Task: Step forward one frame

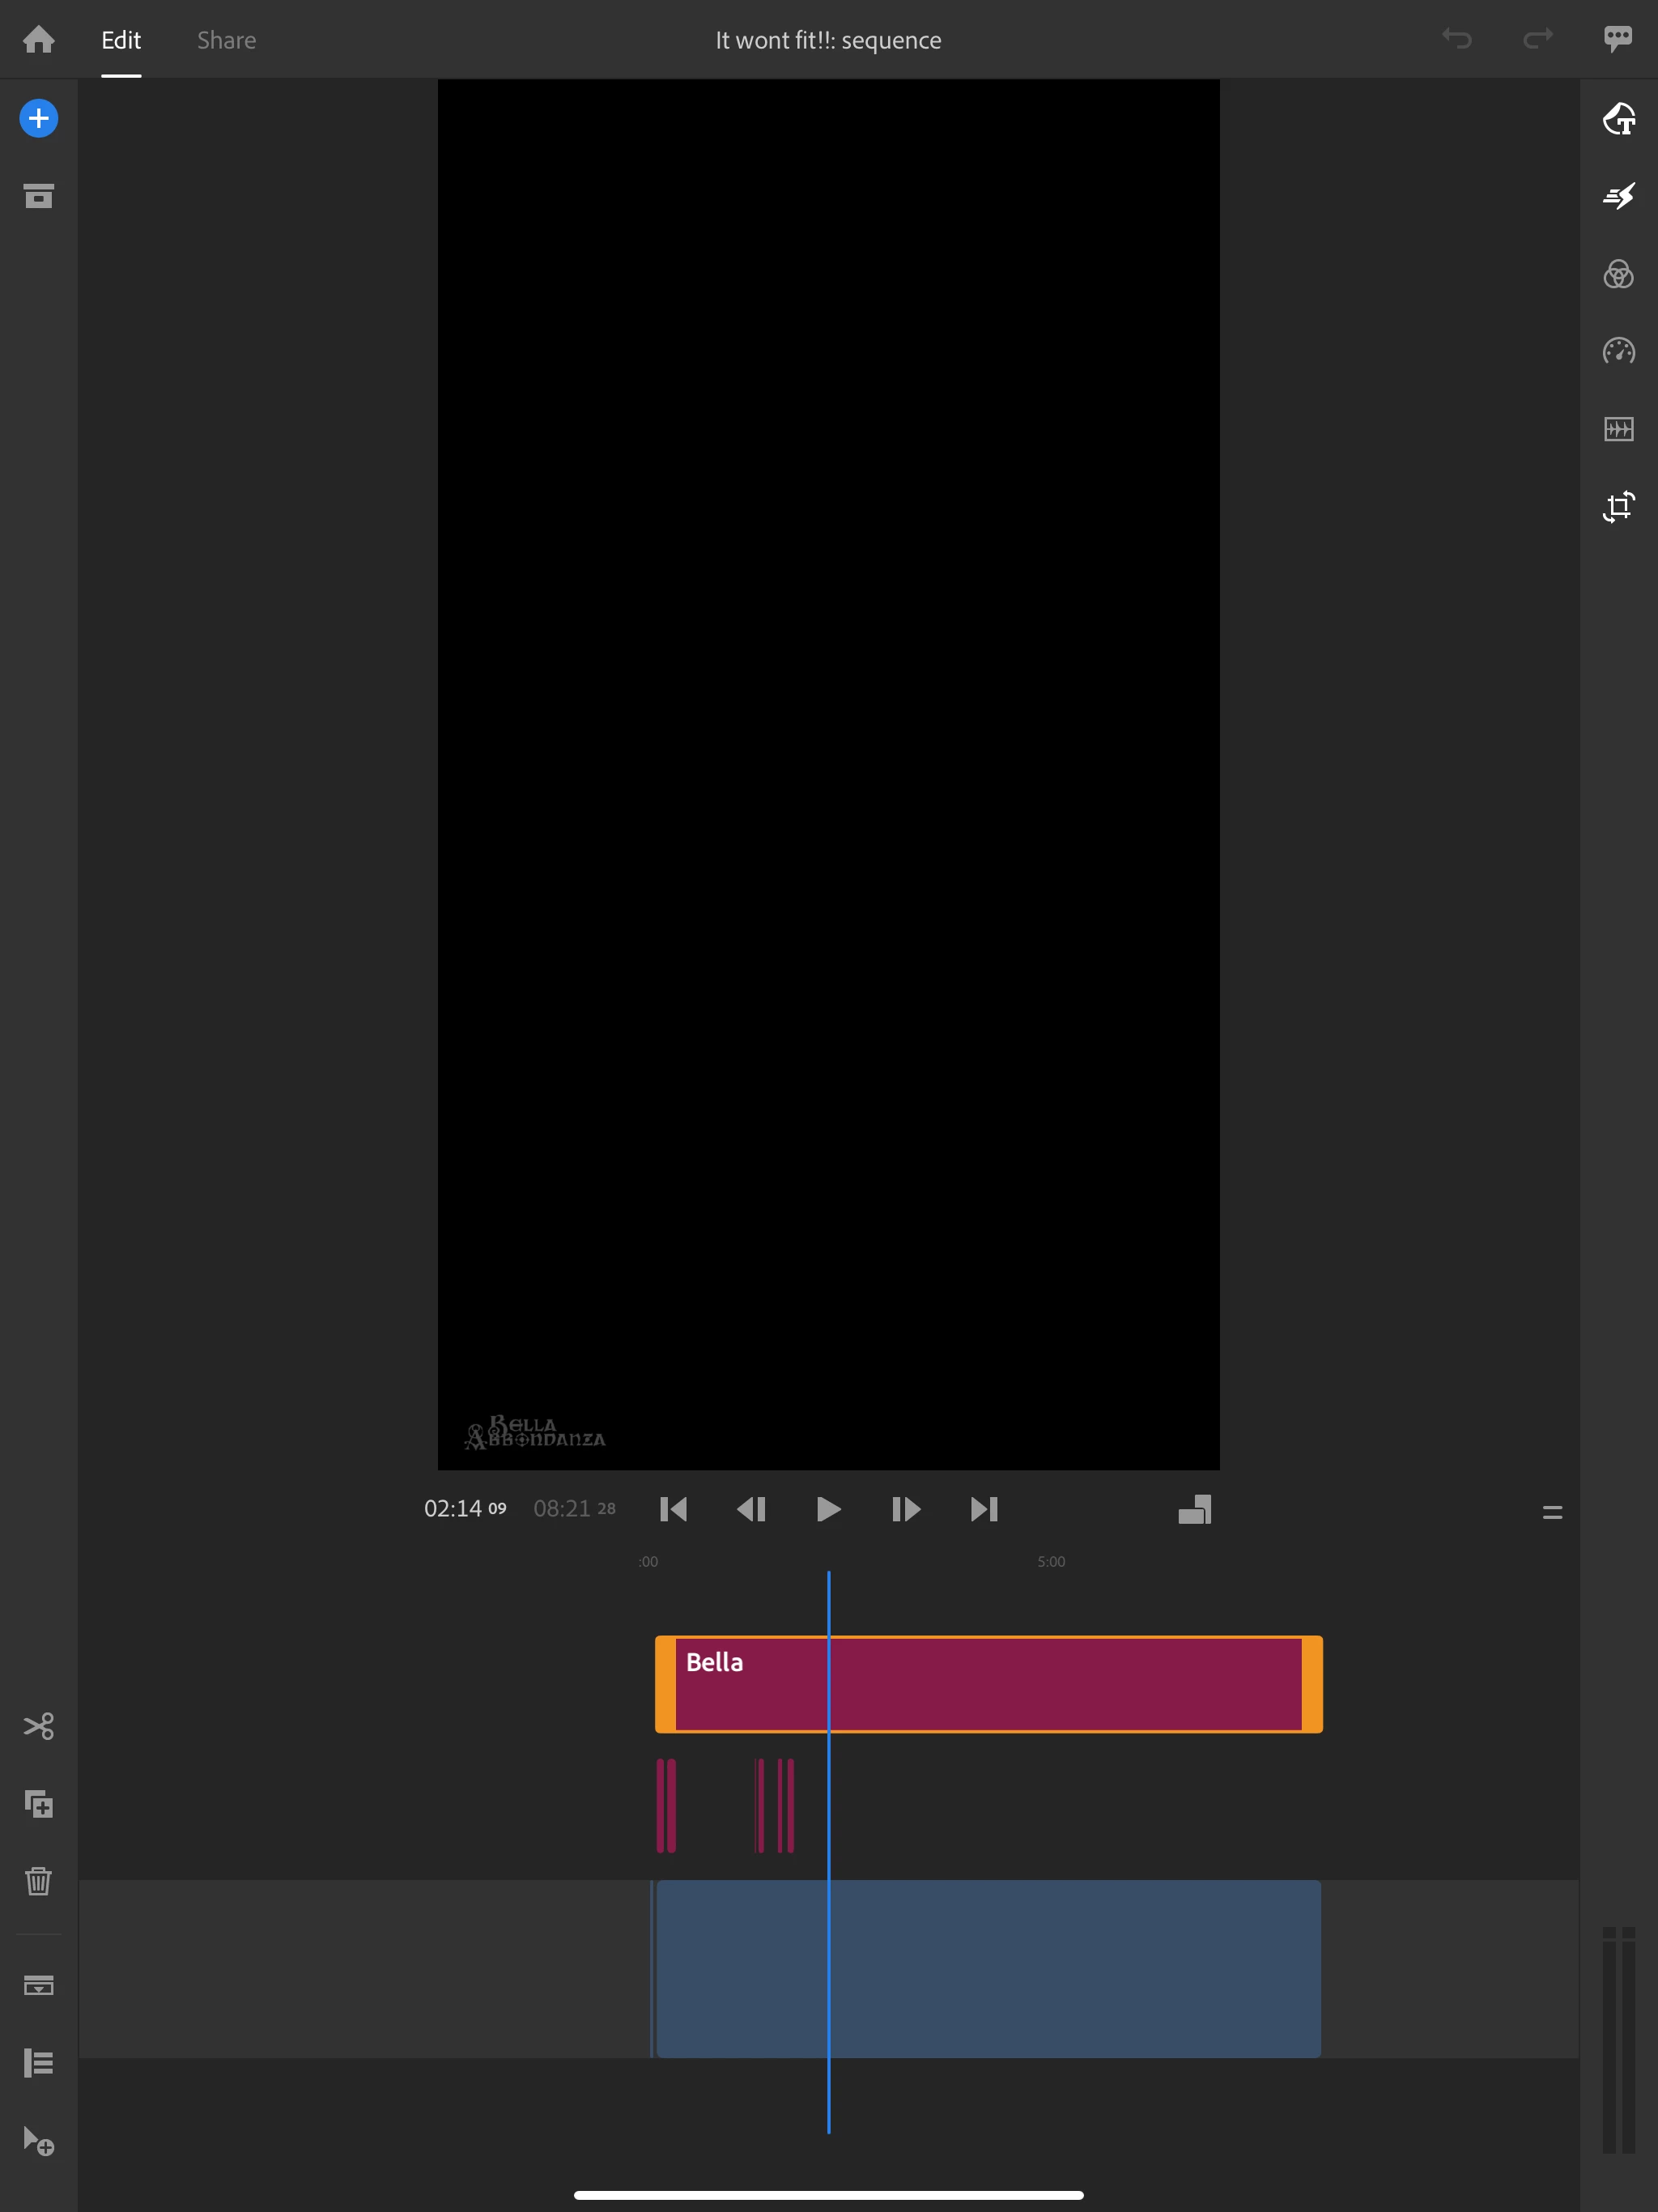Action: pos(905,1509)
